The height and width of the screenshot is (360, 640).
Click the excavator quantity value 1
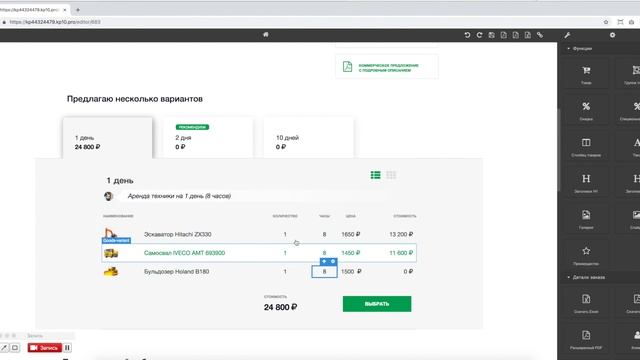[x=285, y=234]
